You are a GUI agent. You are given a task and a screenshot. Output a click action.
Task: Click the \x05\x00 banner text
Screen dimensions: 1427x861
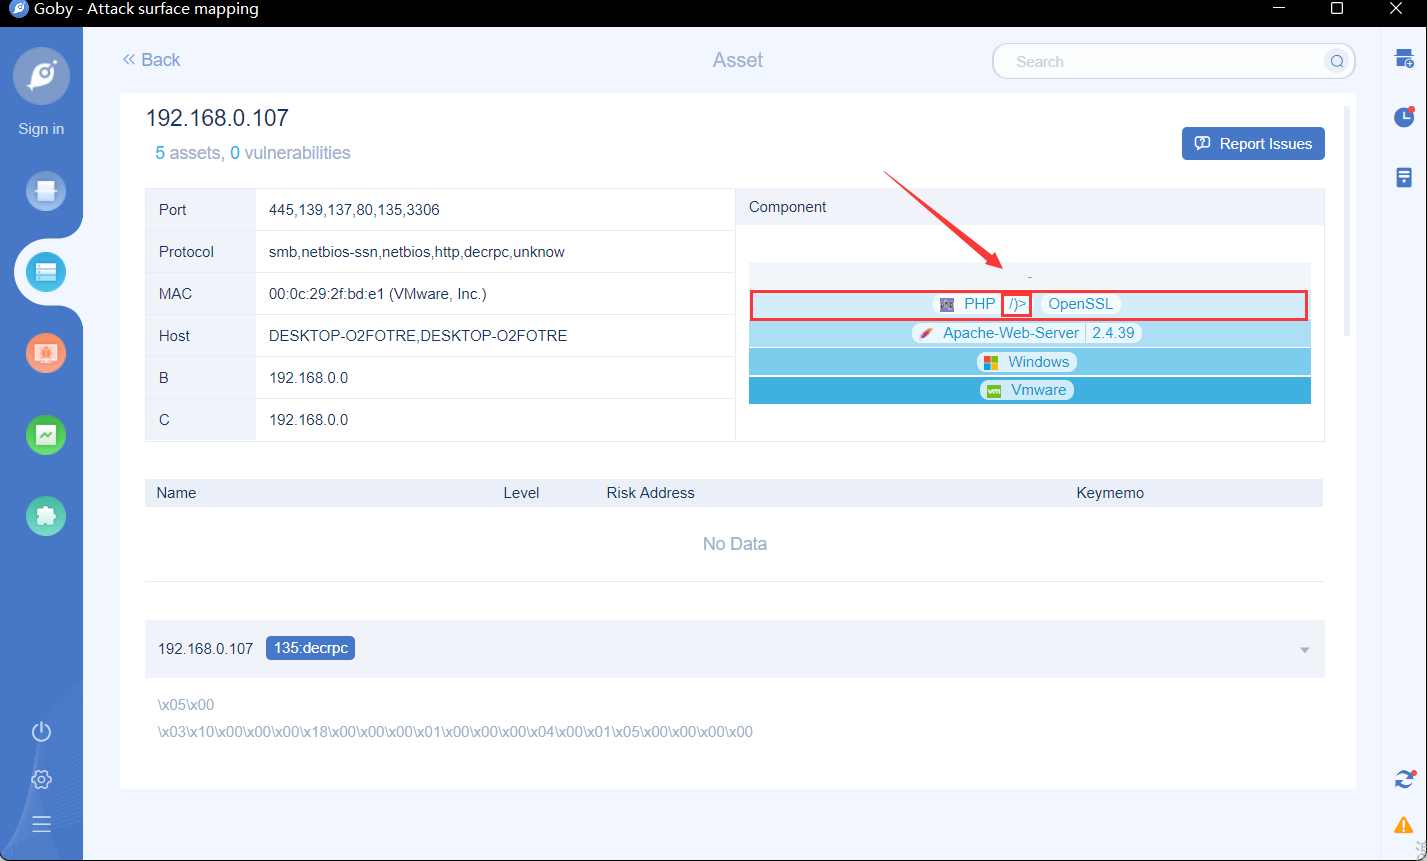coord(186,705)
